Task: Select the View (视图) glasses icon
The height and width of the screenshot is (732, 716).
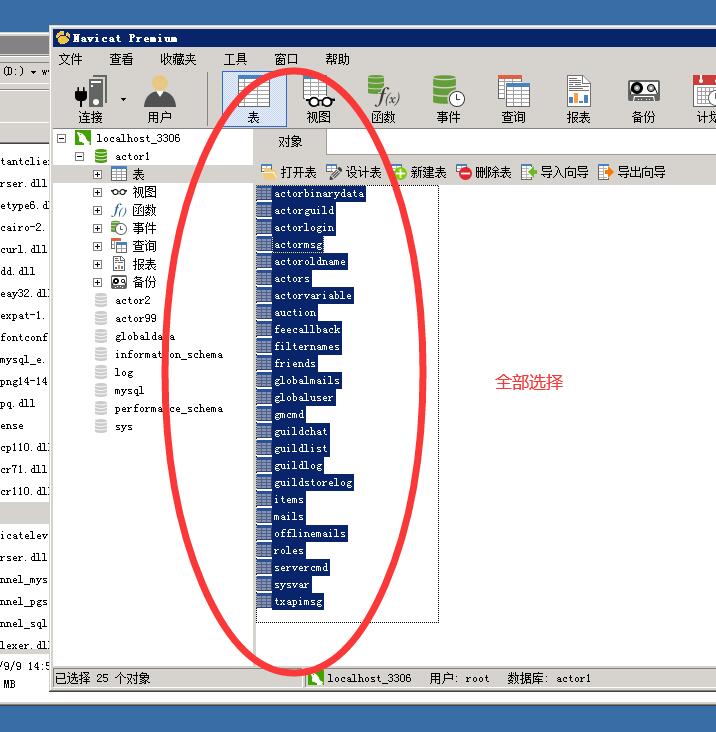Action: [318, 94]
